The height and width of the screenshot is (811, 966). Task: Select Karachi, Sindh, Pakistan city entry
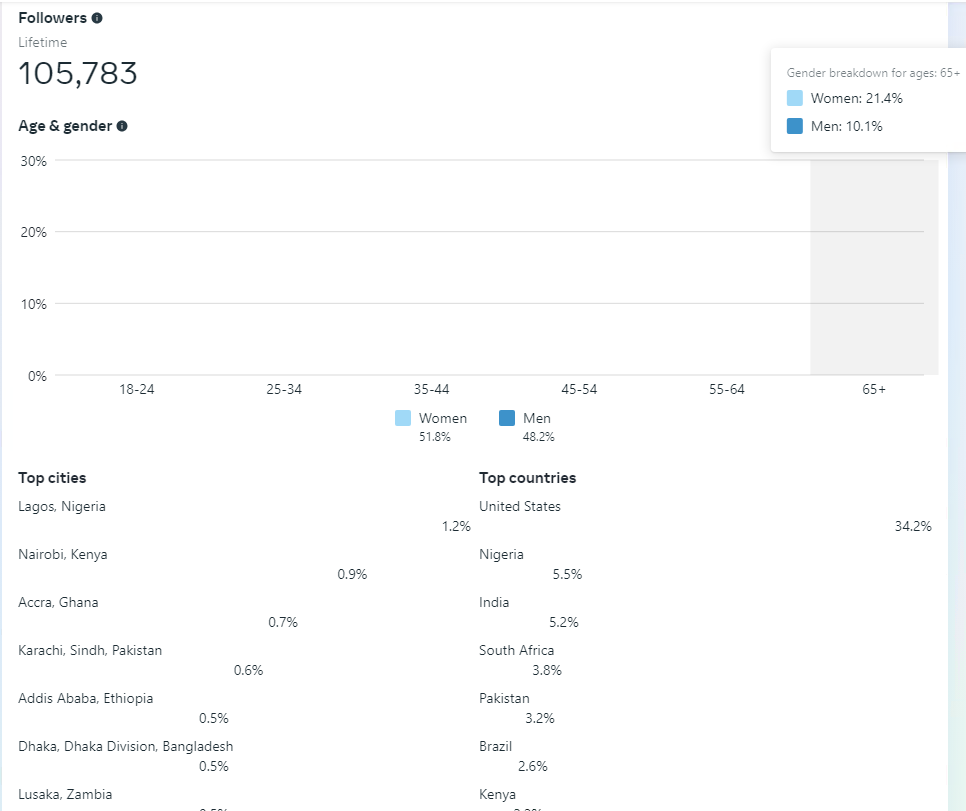pos(90,650)
